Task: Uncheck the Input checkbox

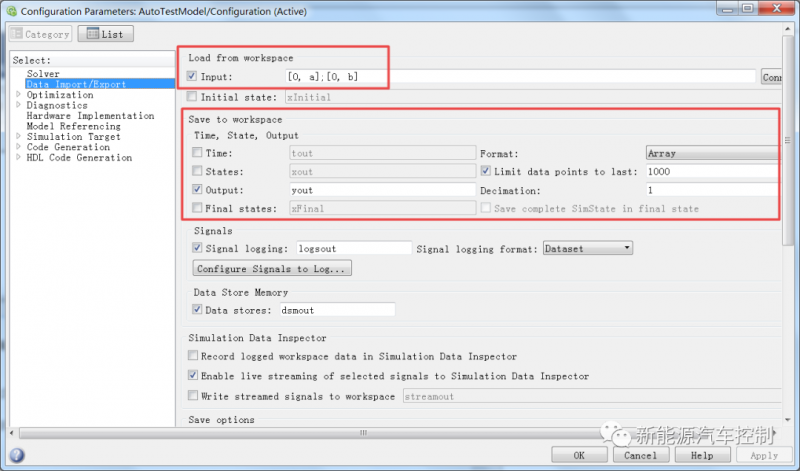Action: [x=193, y=77]
